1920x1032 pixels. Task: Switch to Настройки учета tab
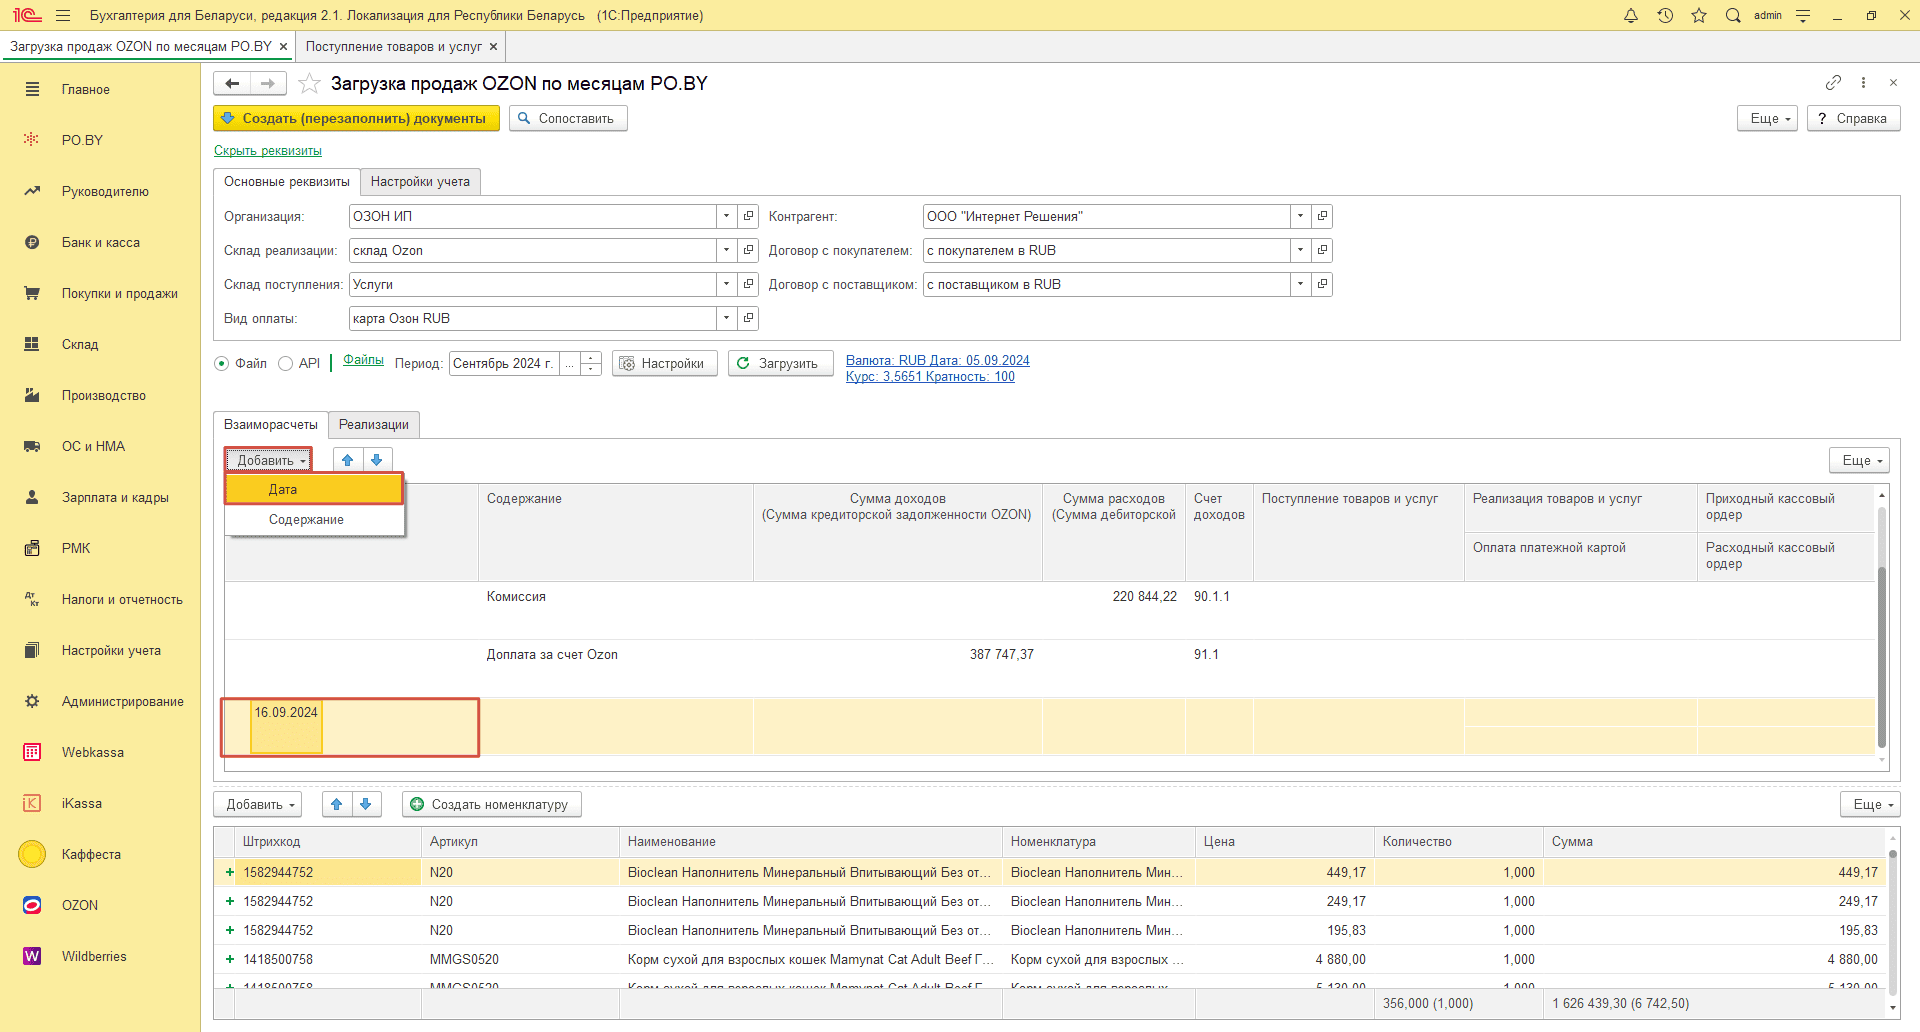[420, 181]
